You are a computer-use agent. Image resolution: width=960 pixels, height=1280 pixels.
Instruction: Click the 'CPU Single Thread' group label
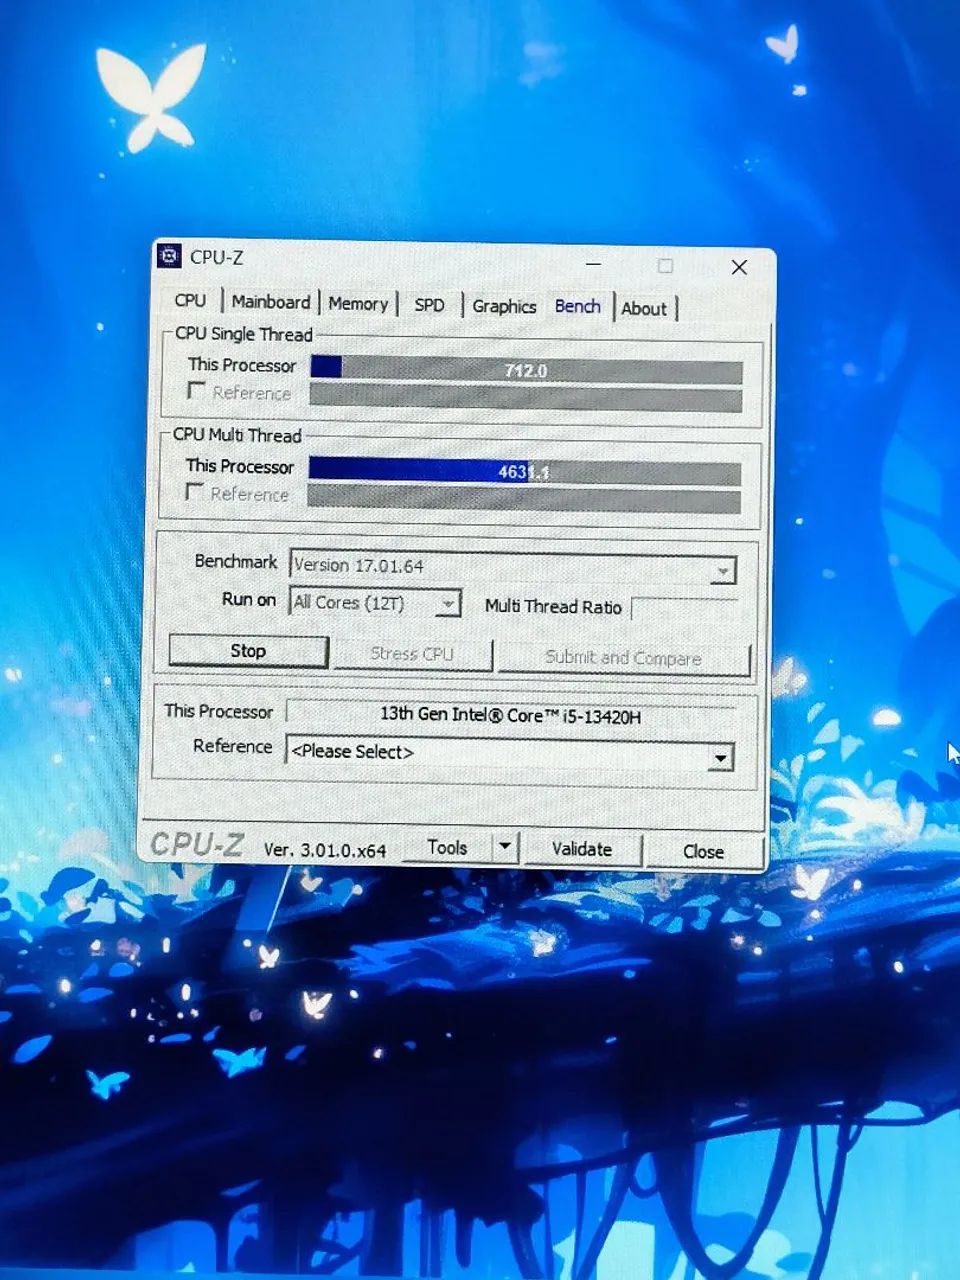pos(244,334)
